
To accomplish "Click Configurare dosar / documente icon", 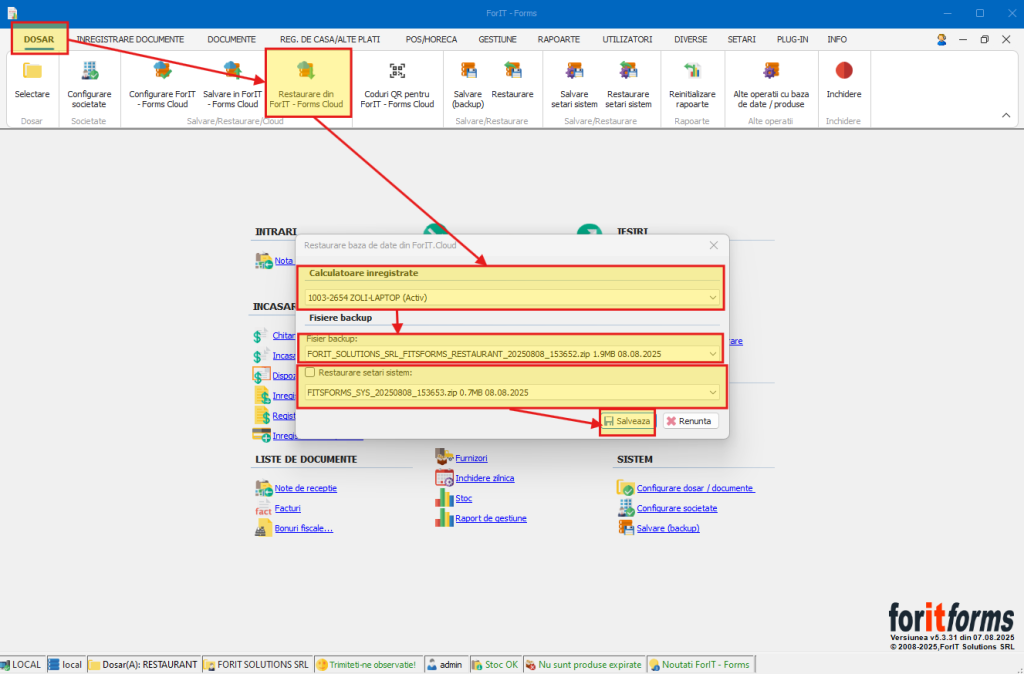I will pyautogui.click(x=626, y=488).
